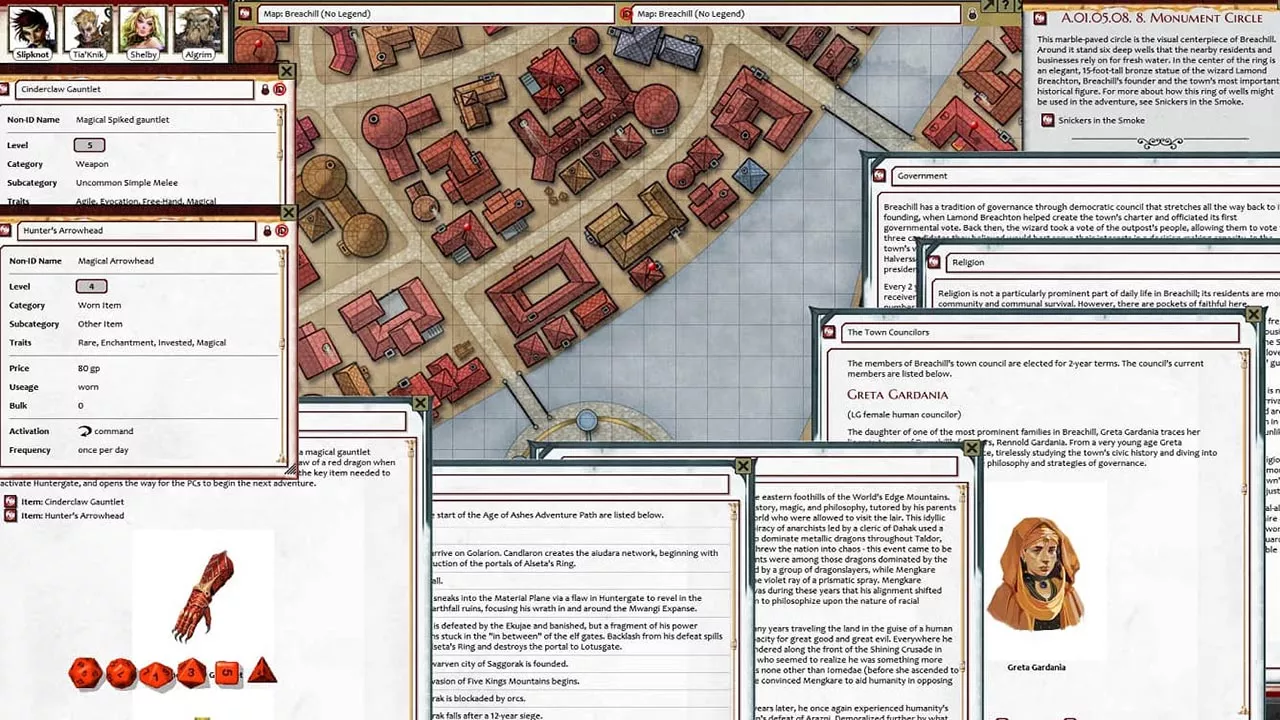Image resolution: width=1280 pixels, height=720 pixels.
Task: Click the 'once per day' frequency value
Action: tap(103, 450)
